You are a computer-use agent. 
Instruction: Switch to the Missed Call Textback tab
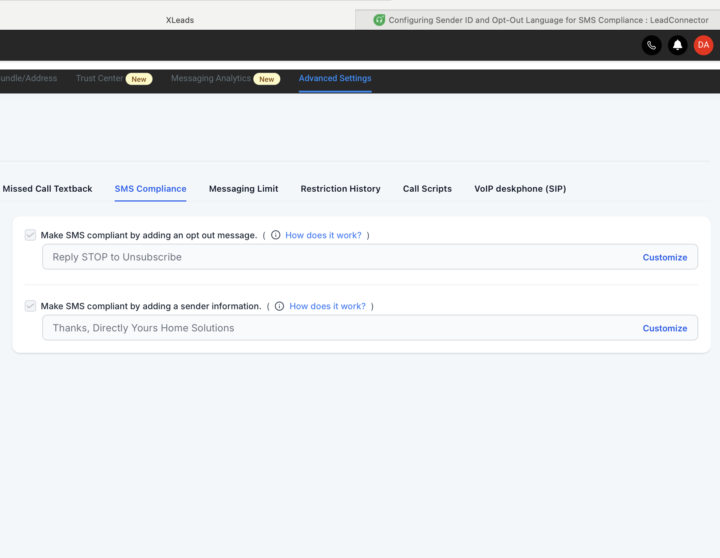pos(47,189)
